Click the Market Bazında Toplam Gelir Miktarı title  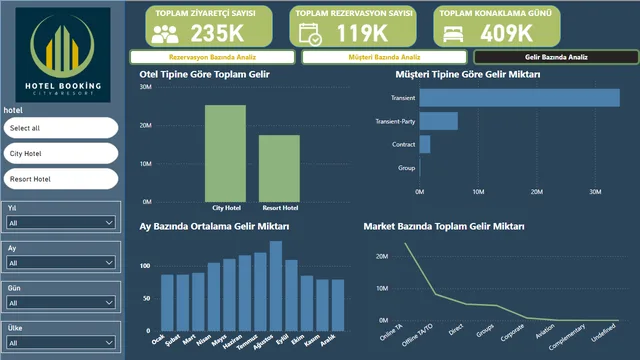pyautogui.click(x=444, y=227)
